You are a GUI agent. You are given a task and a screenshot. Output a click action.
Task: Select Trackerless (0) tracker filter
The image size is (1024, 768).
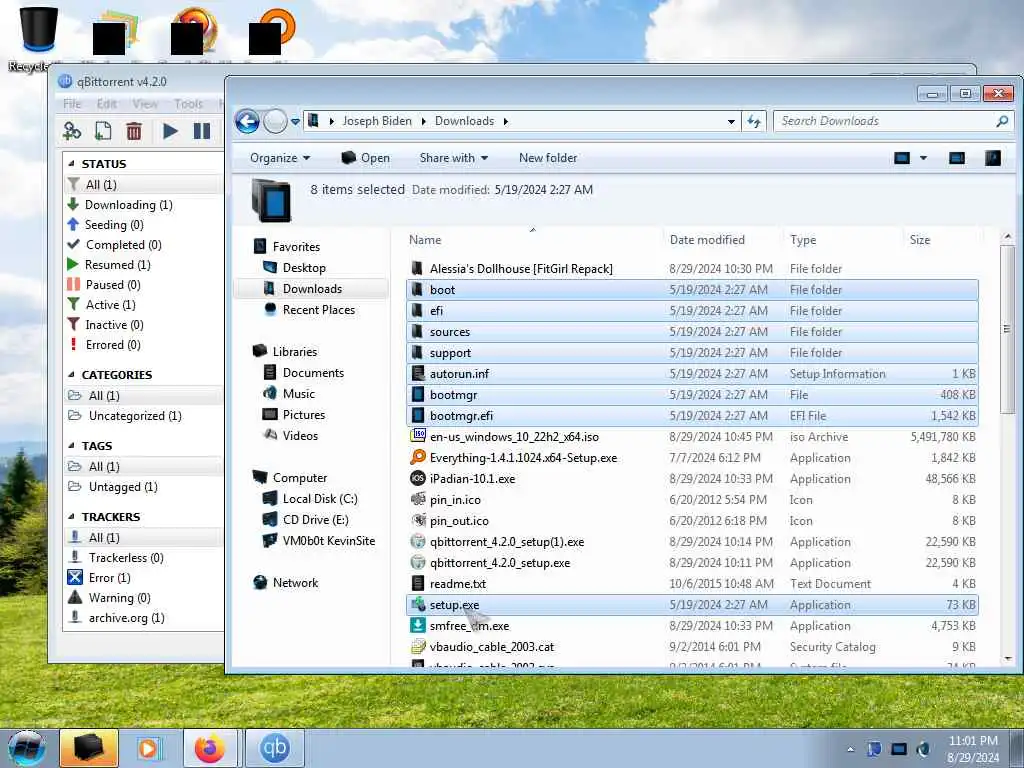(126, 558)
